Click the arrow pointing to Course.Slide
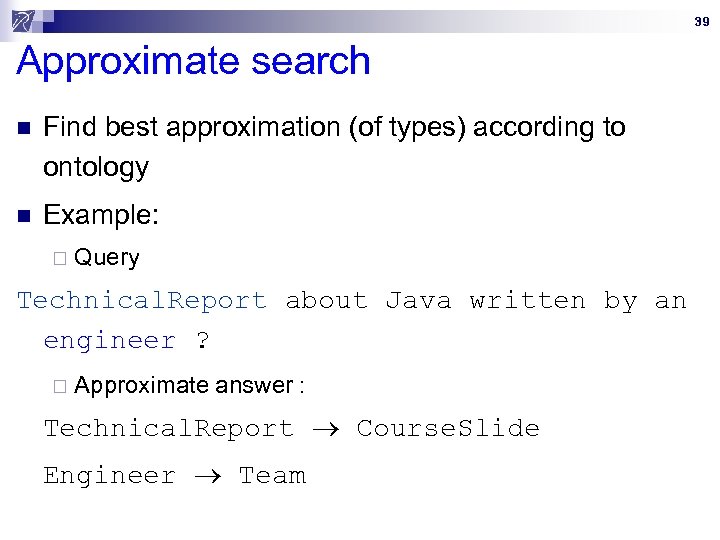Viewport: 720px width, 540px height. pyautogui.click(x=325, y=430)
